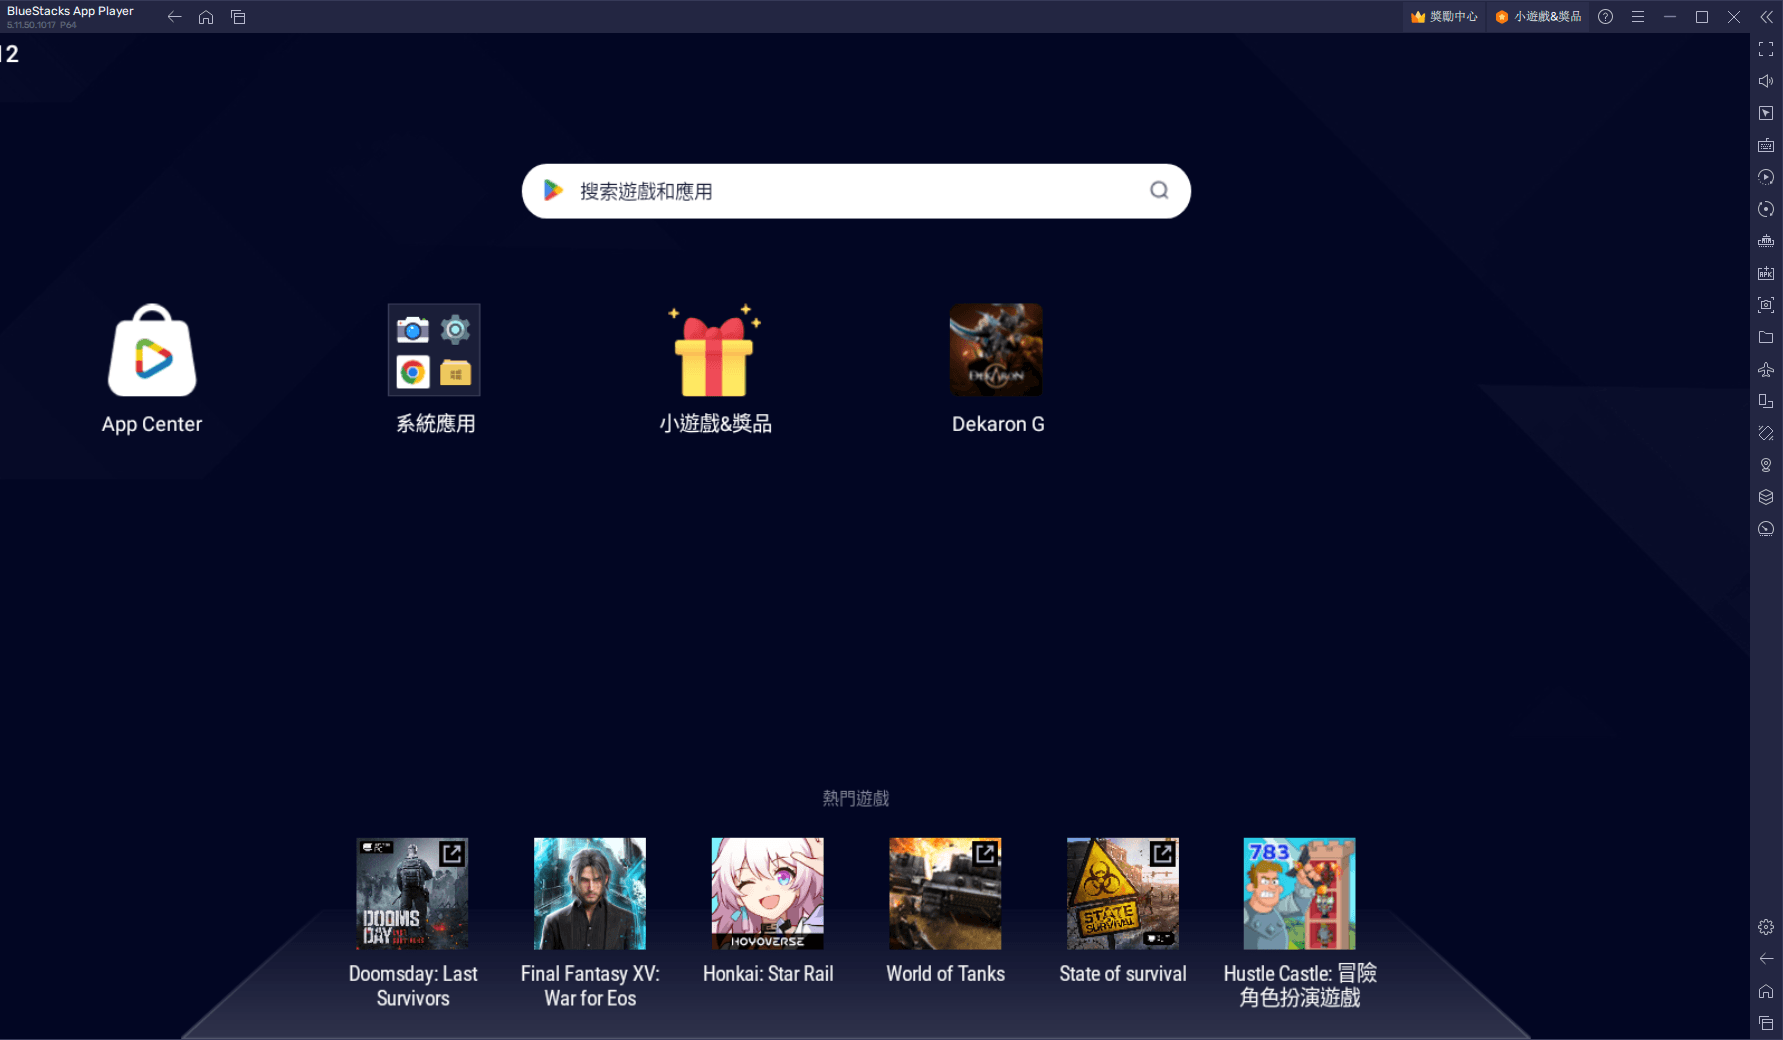Open Honkai: Star Rail thumbnail
Screen dimensions: 1783x1040
[767, 894]
